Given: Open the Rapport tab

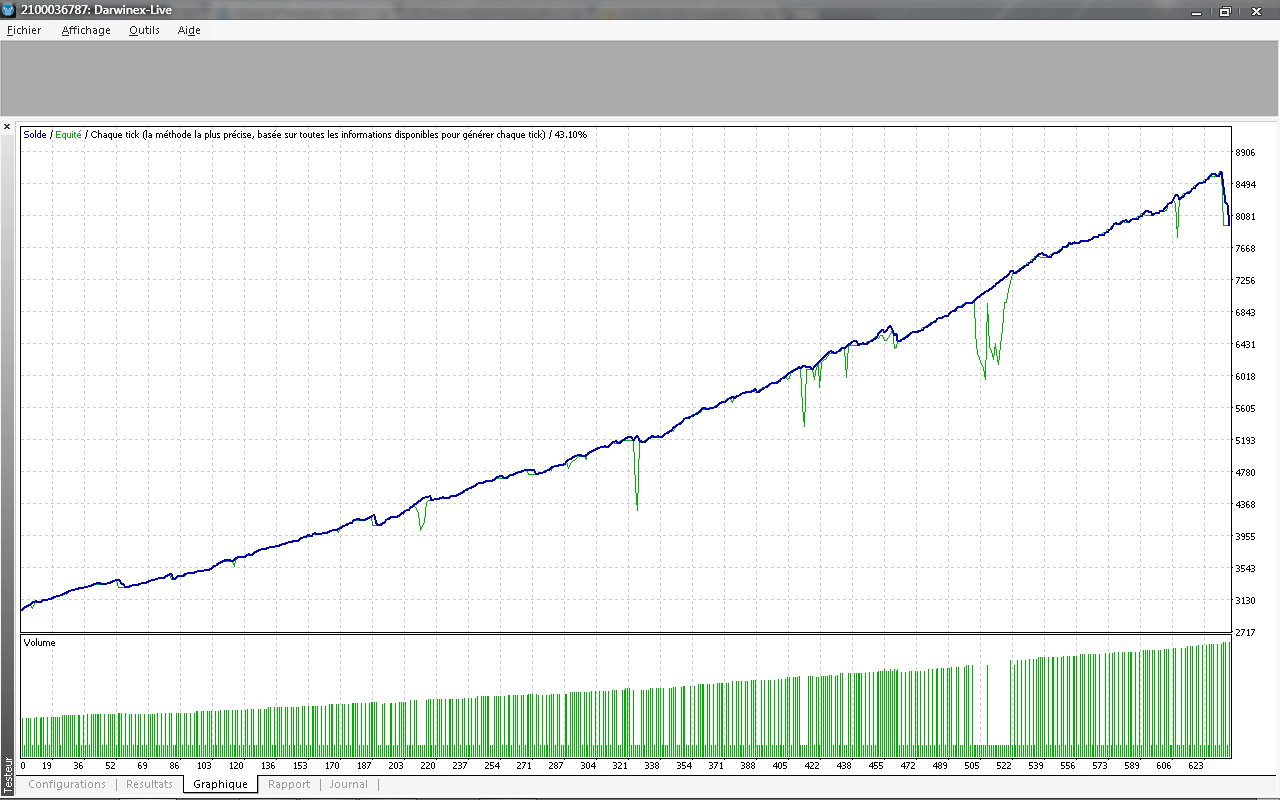Looking at the screenshot, I should (x=289, y=784).
